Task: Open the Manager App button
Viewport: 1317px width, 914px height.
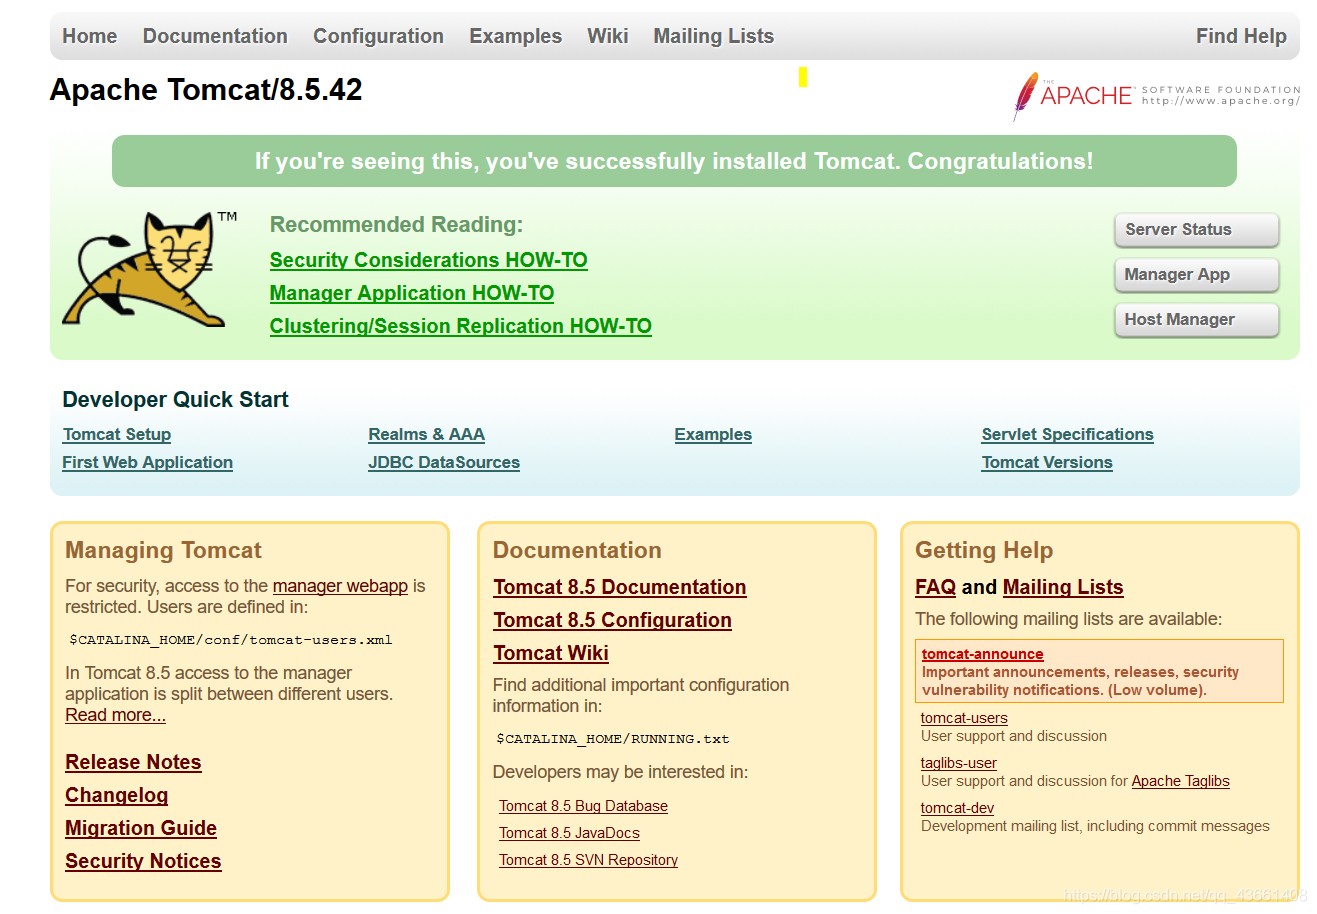Action: click(1196, 275)
